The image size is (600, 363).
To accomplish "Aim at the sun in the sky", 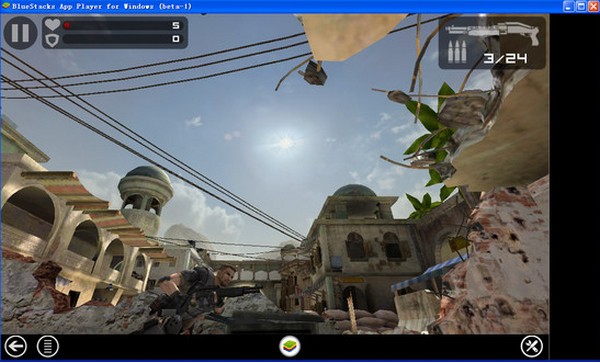I will tap(285, 143).
